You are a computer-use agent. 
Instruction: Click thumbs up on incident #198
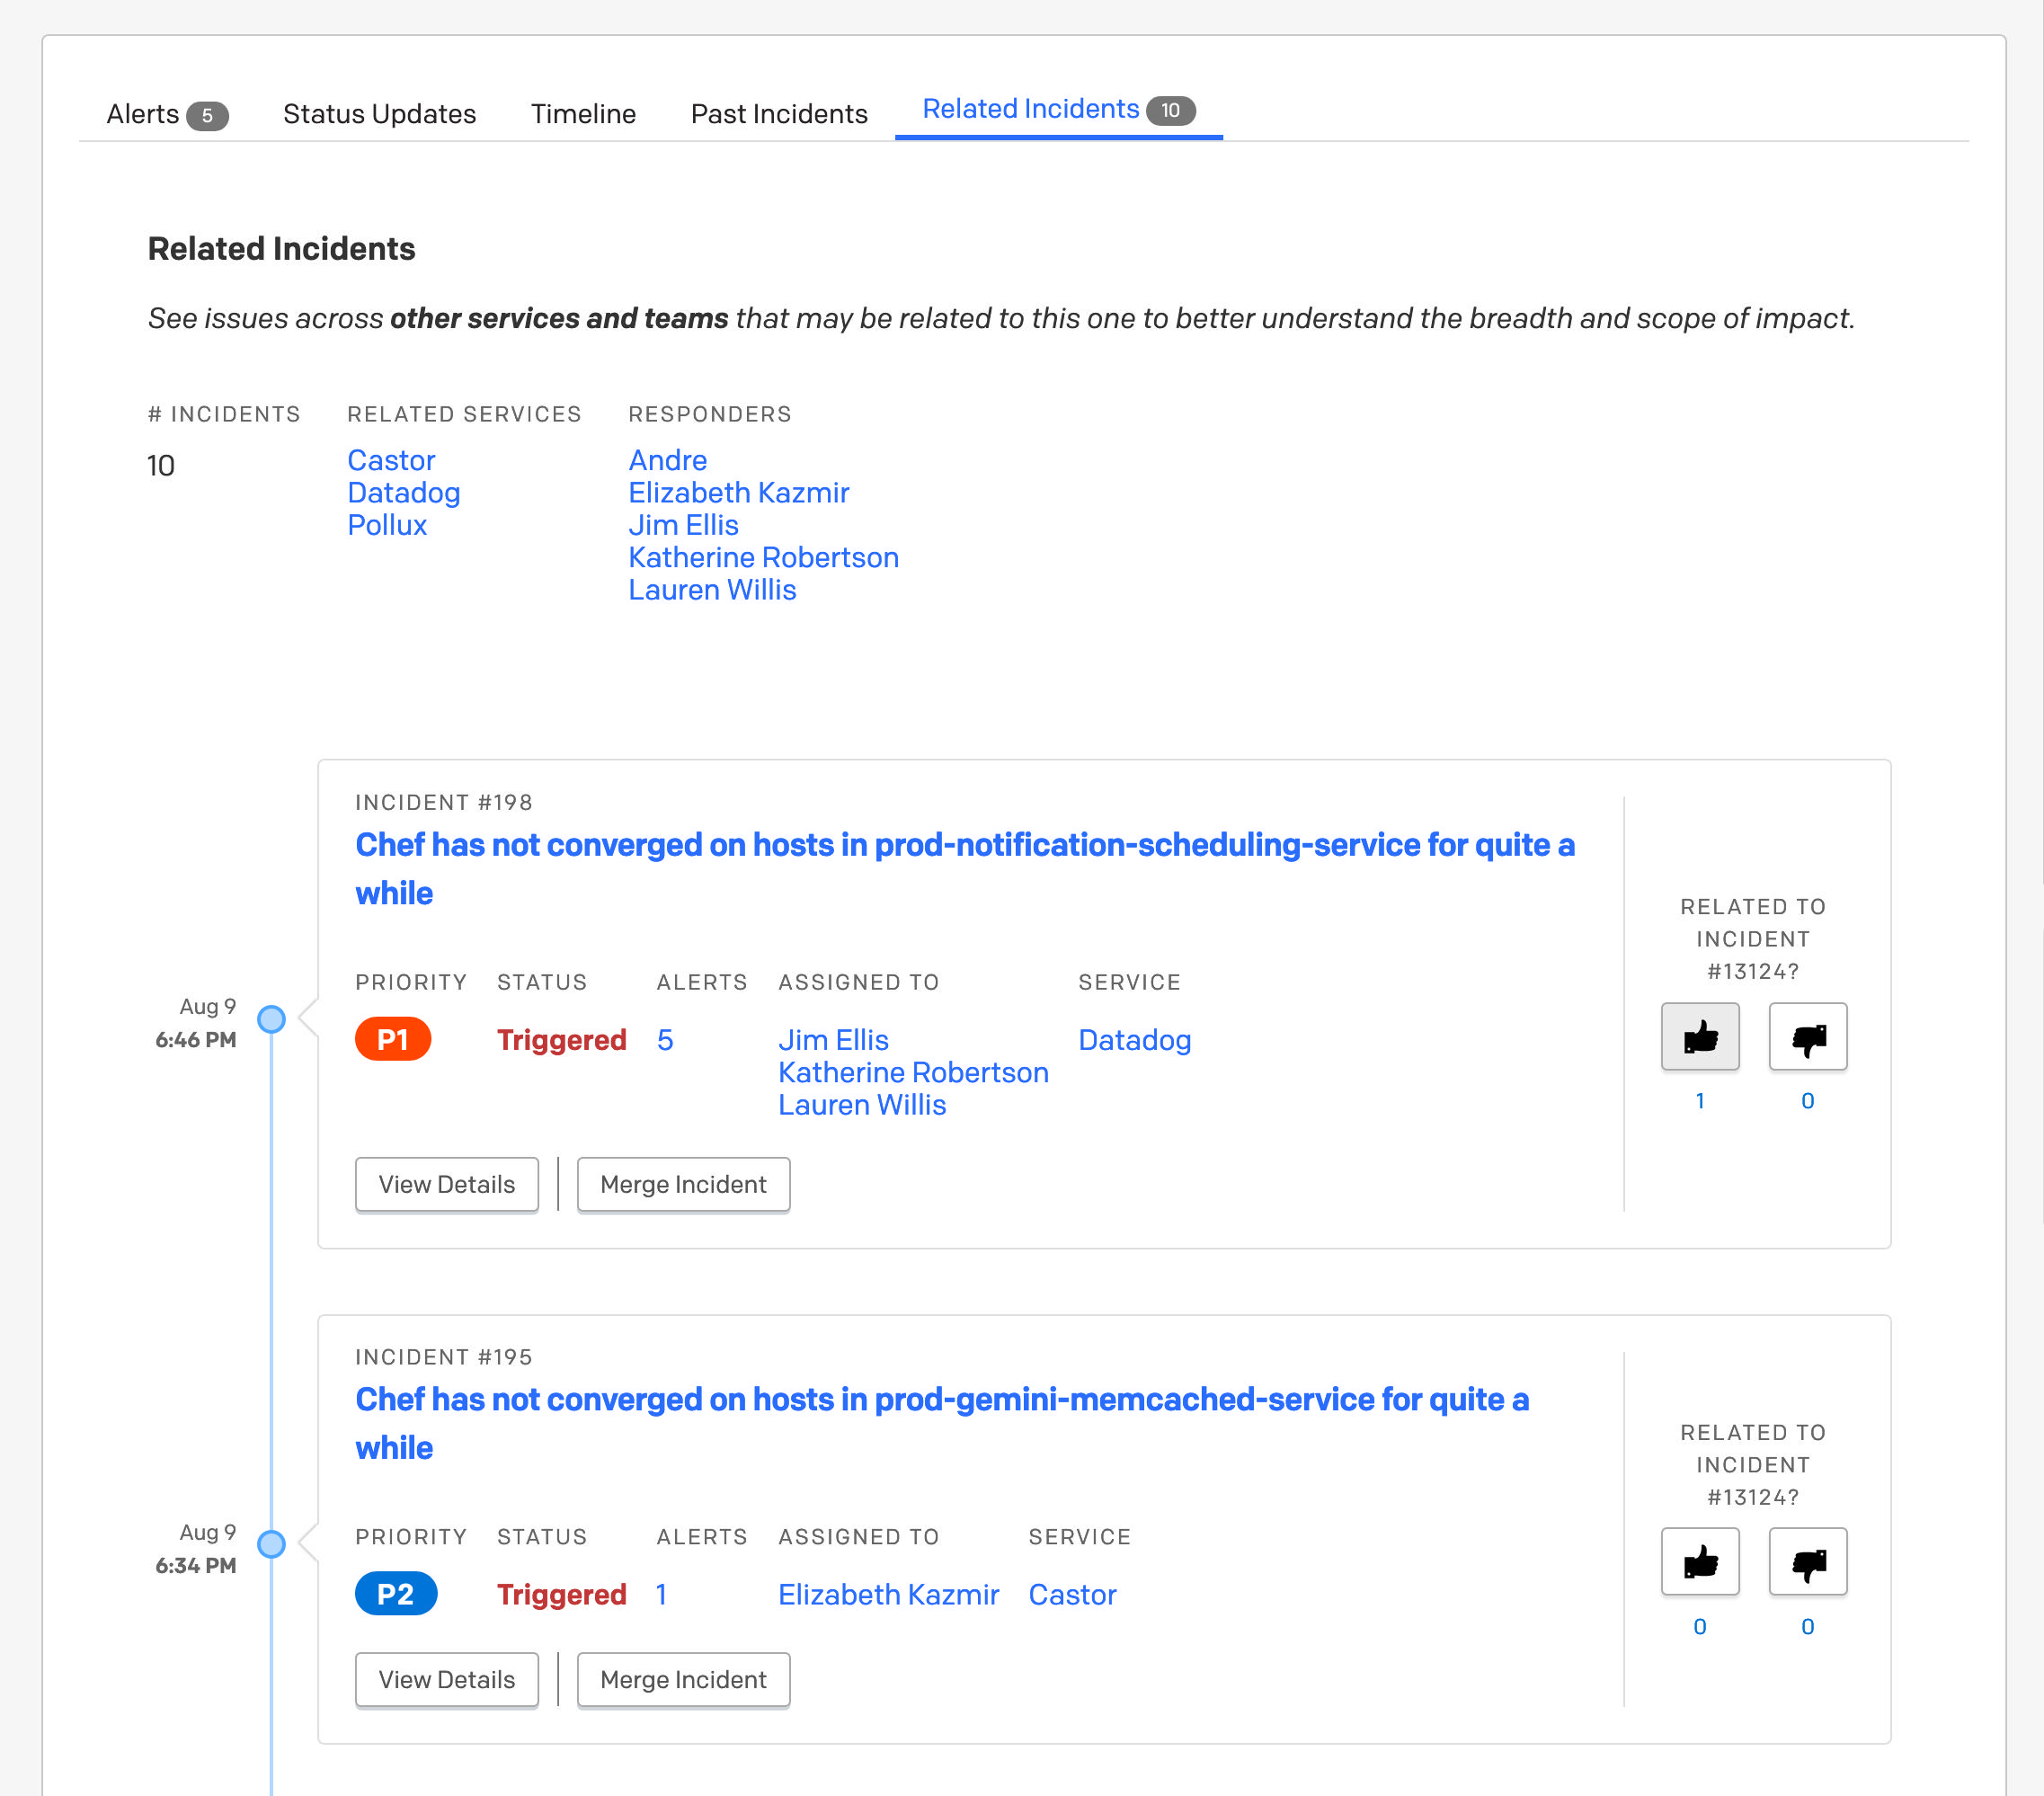tap(1699, 1037)
